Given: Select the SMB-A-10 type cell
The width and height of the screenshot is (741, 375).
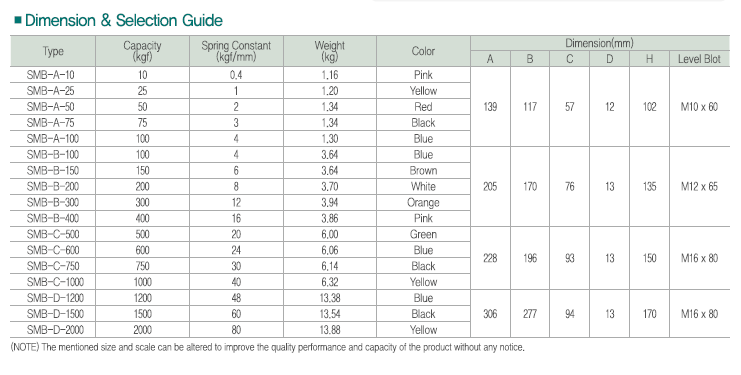Looking at the screenshot, I should click(x=53, y=75).
